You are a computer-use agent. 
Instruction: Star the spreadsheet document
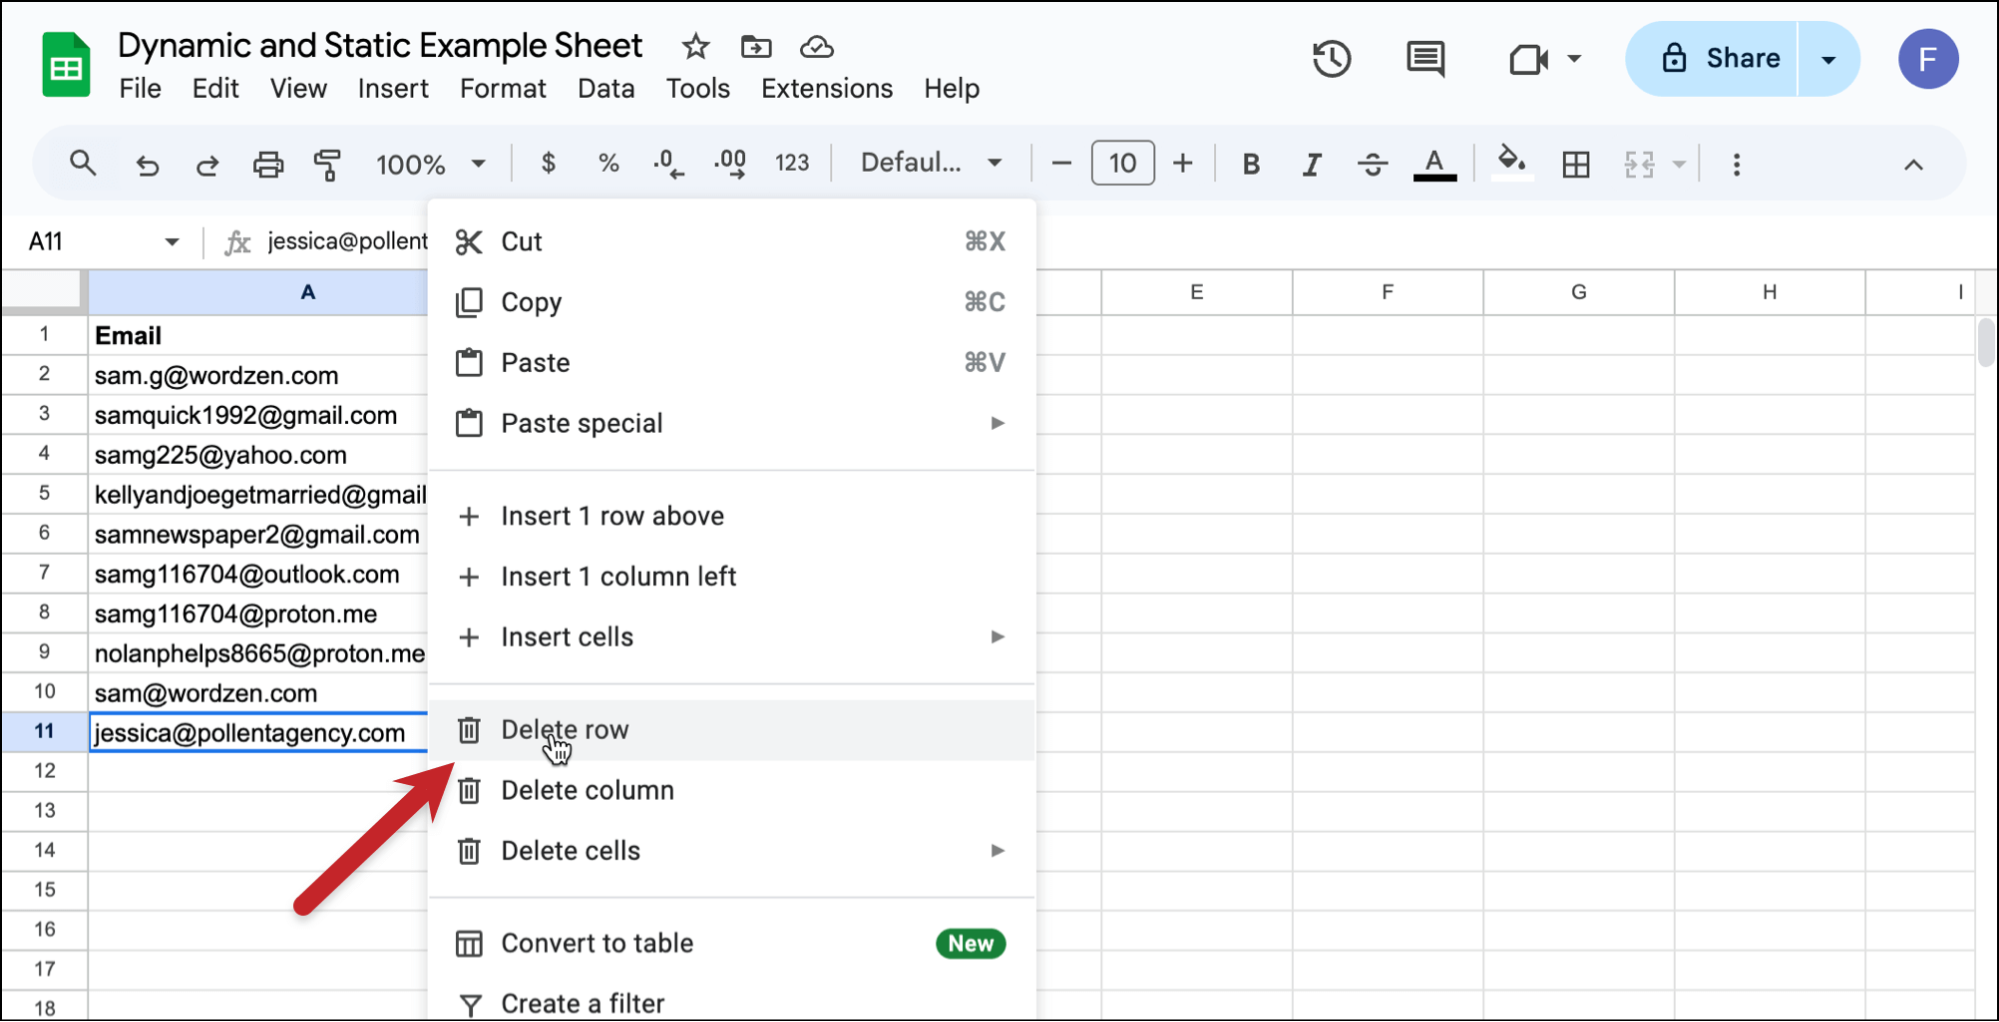[x=695, y=46]
